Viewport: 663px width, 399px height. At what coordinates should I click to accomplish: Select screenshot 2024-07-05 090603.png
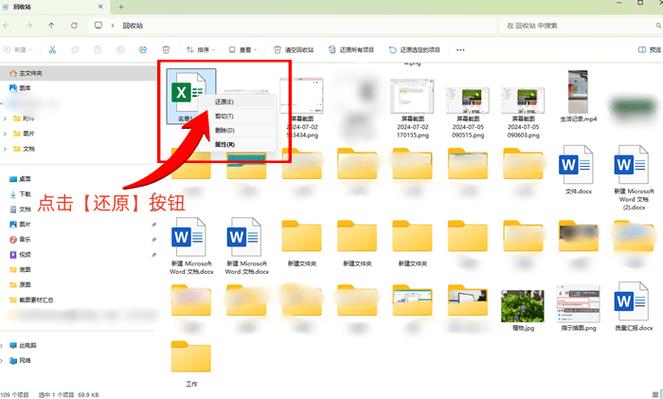click(x=523, y=101)
